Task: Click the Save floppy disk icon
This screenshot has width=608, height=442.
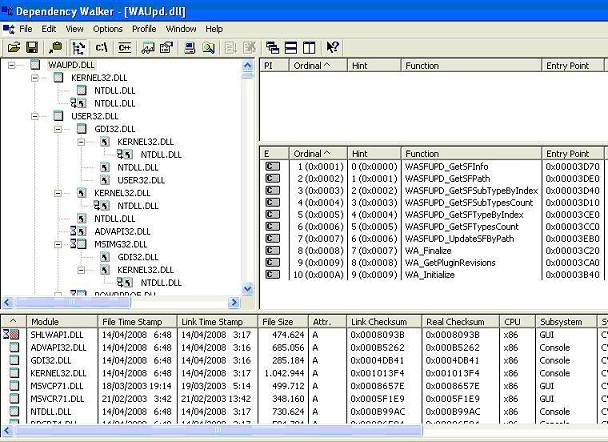Action: point(32,48)
